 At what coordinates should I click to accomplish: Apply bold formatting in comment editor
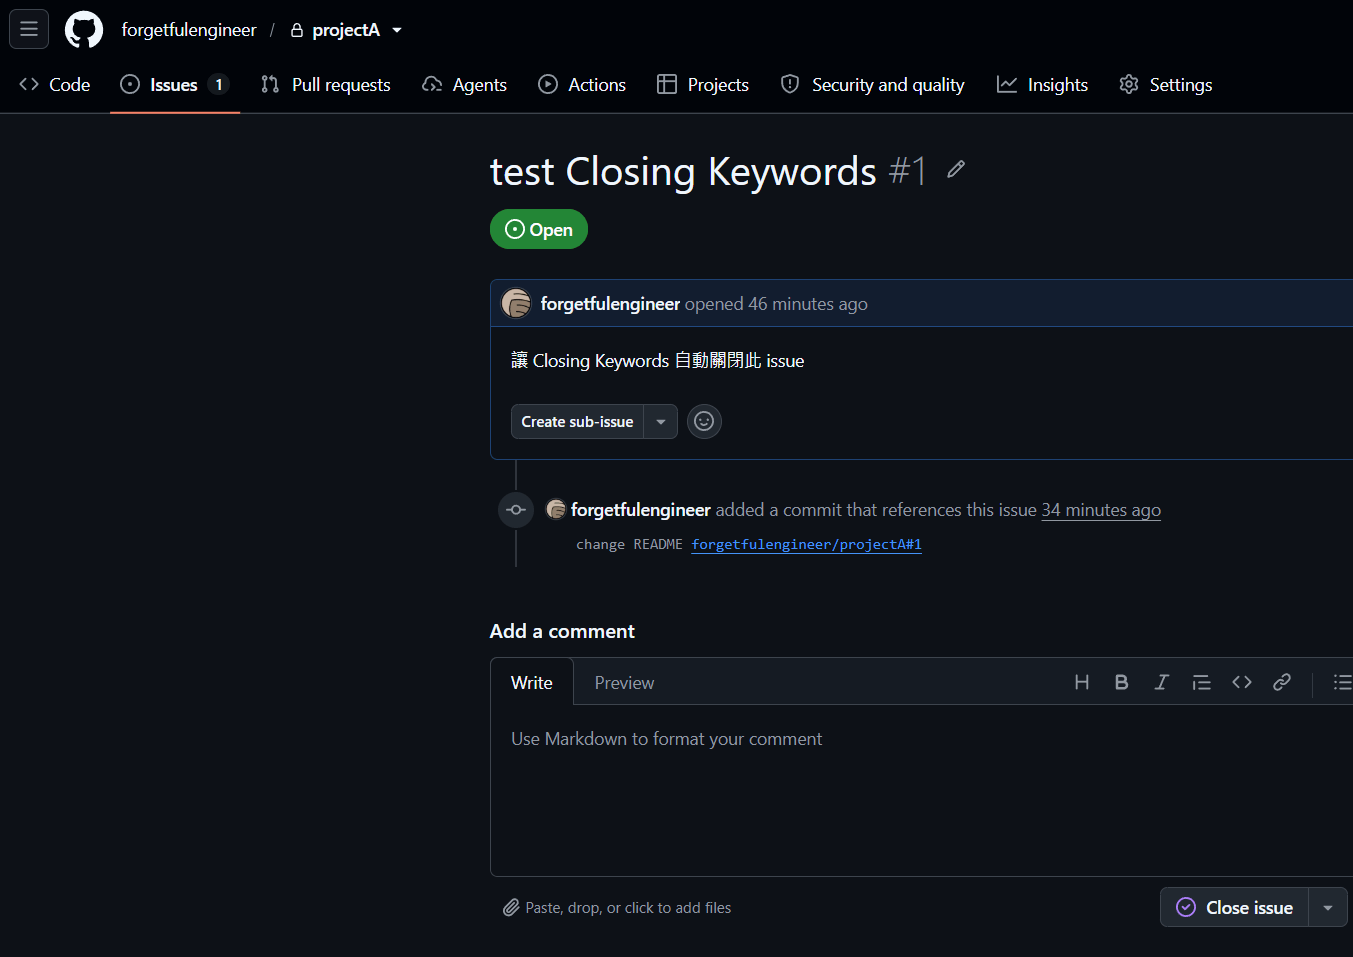coord(1122,682)
